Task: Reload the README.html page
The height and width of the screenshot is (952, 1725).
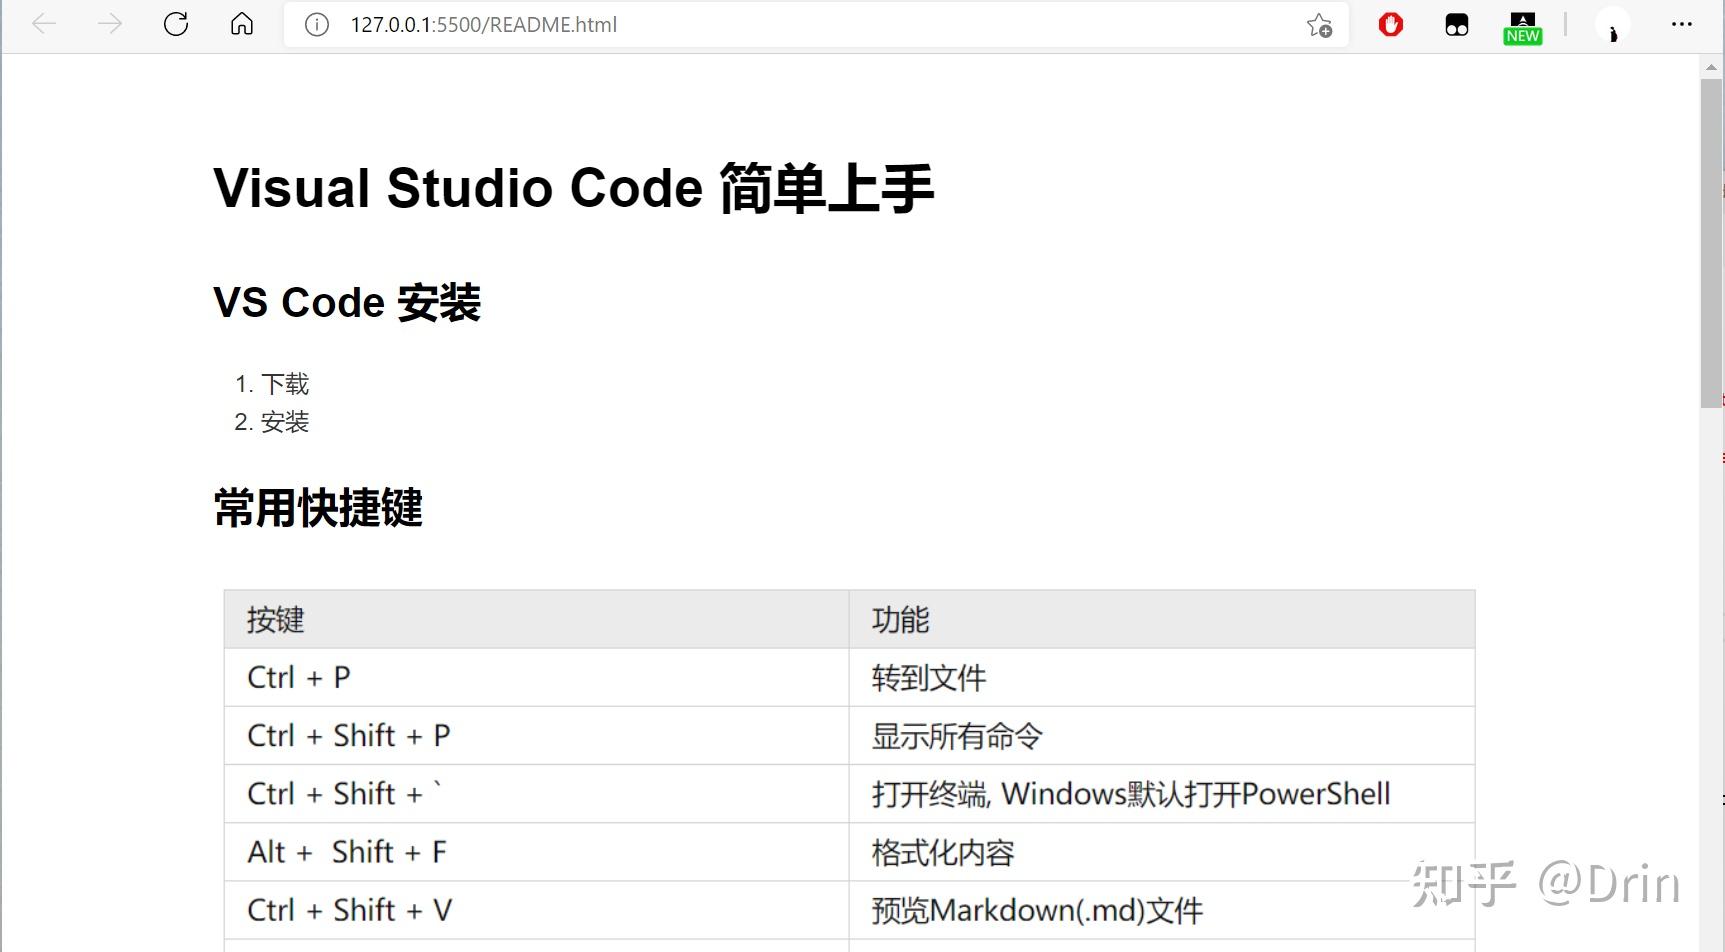Action: (175, 24)
